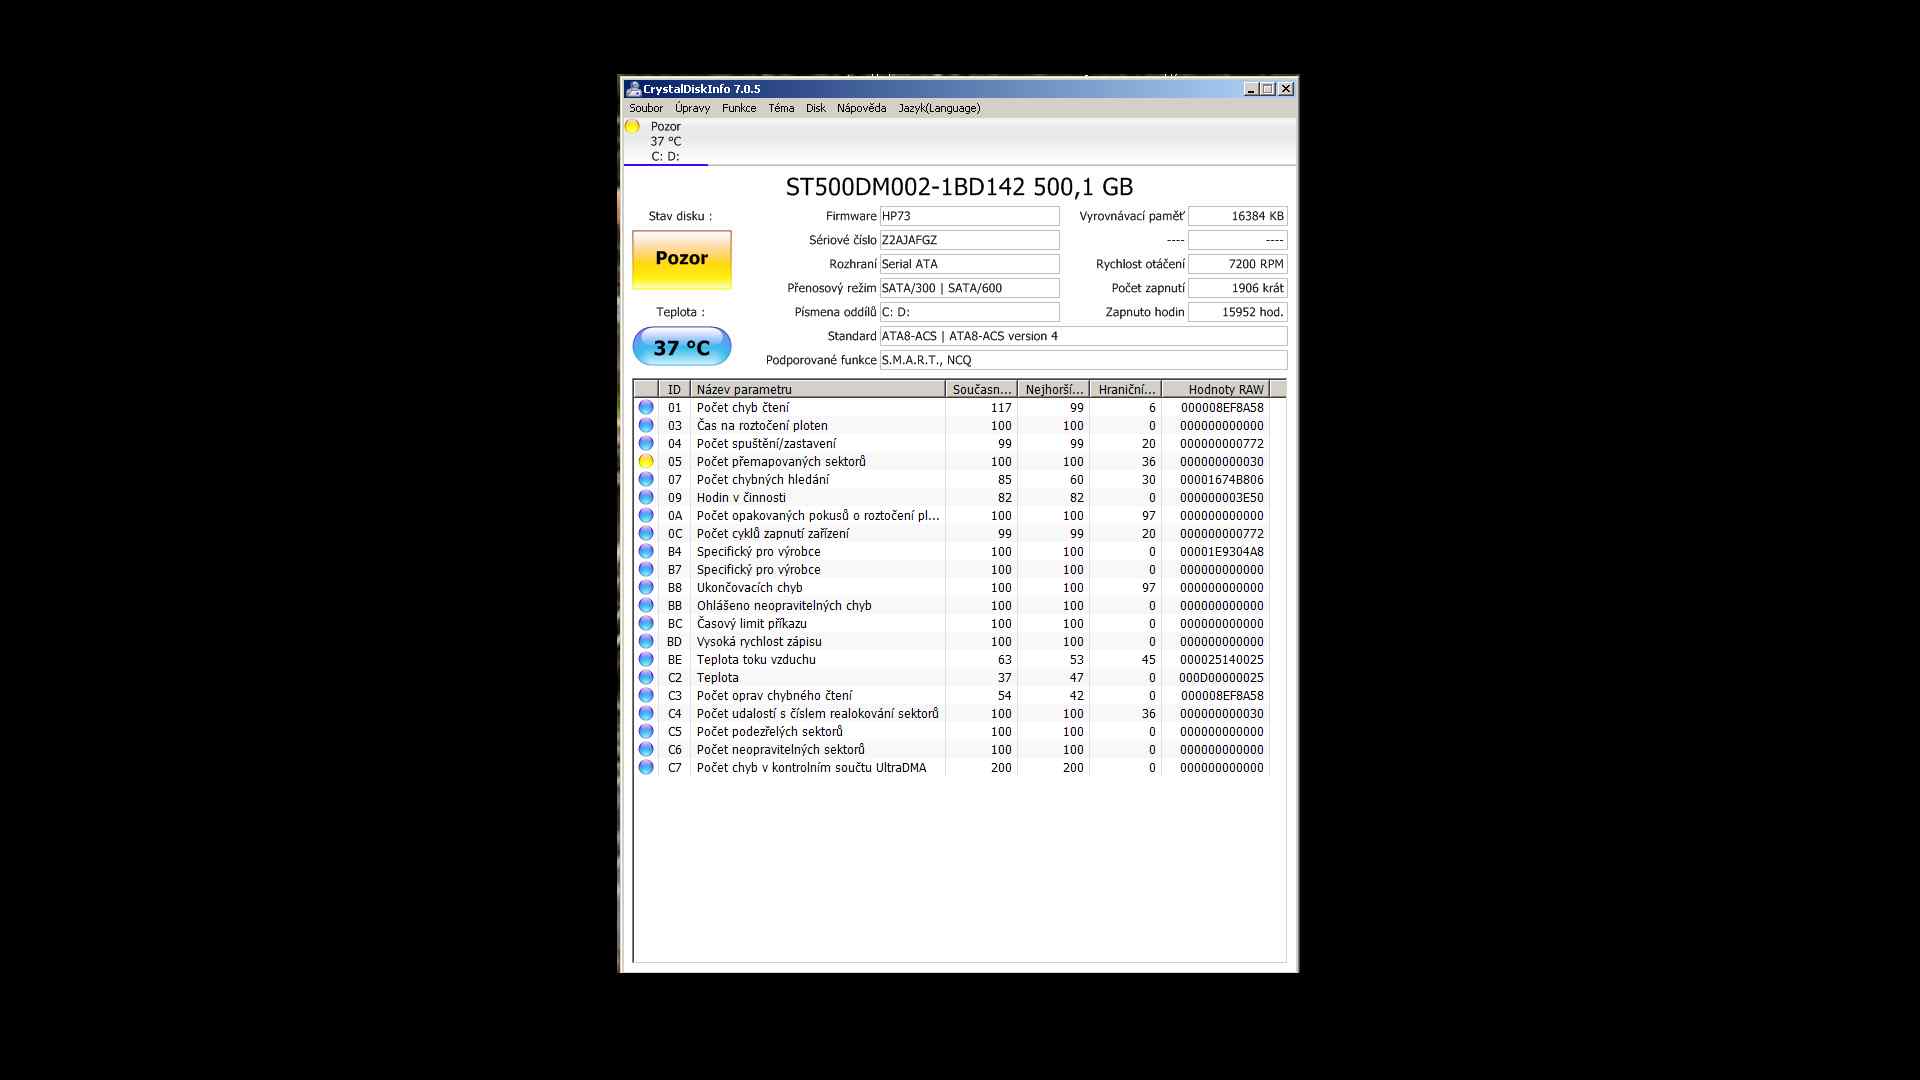This screenshot has width=1920, height=1080.
Task: Click the Název parametru column header
Action: point(816,390)
